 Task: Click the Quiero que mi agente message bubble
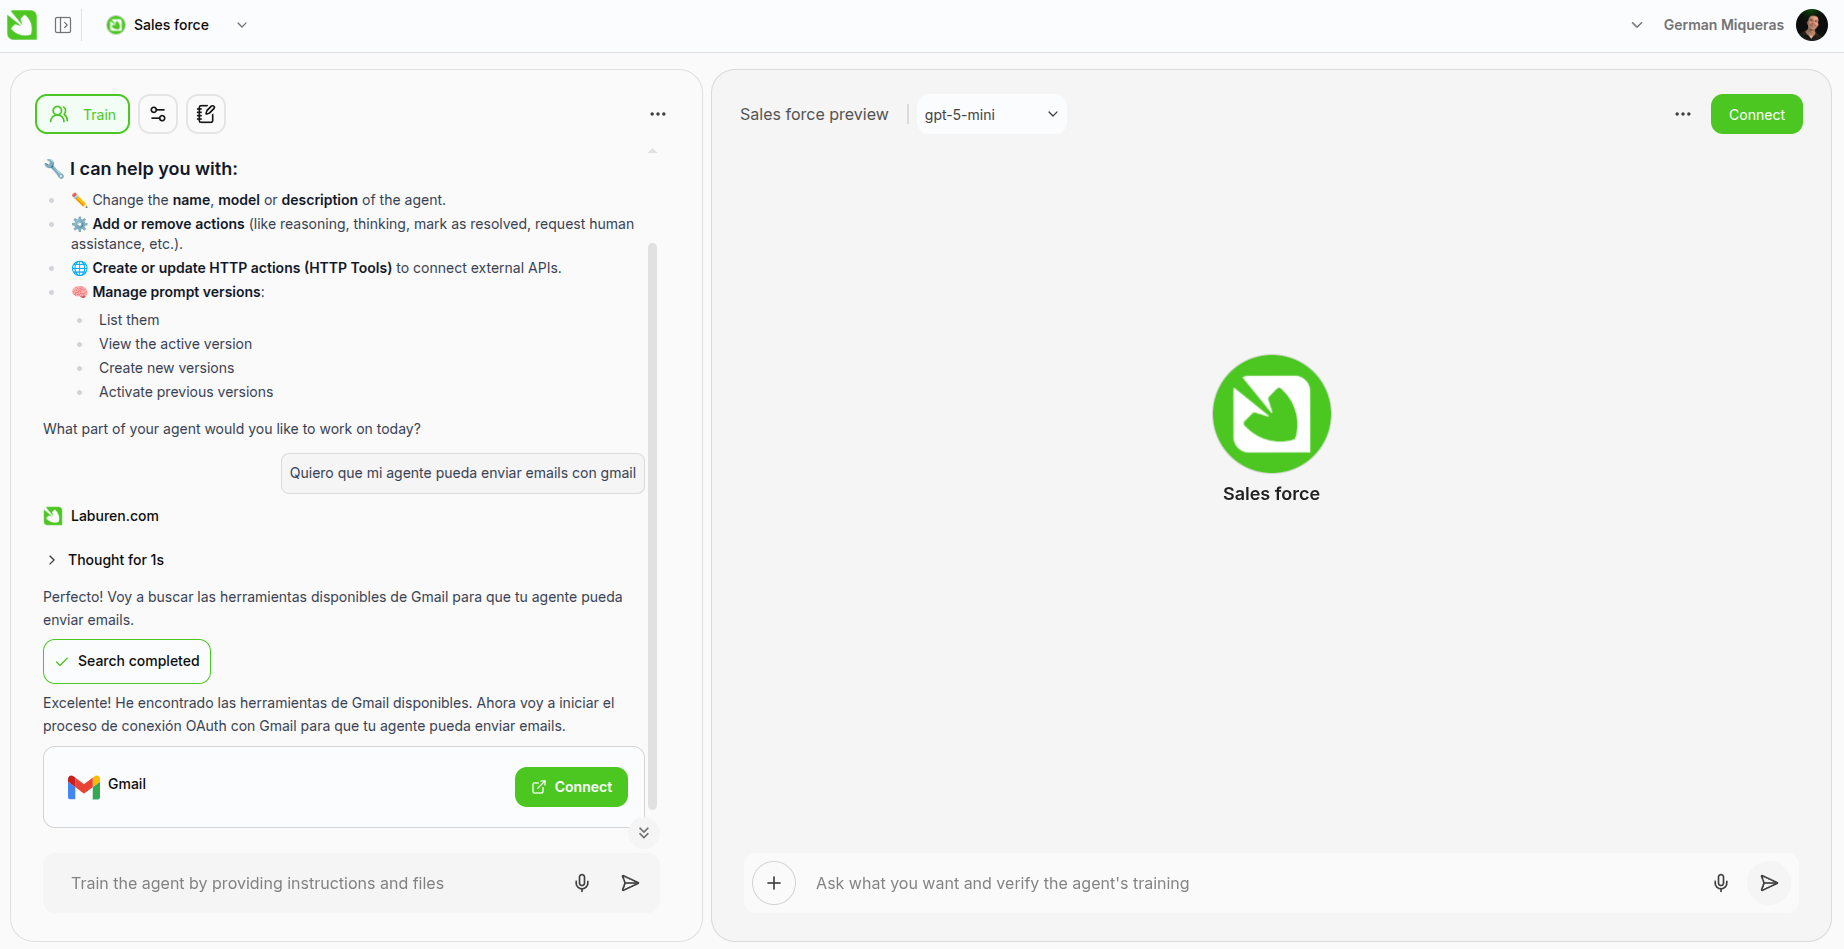click(x=463, y=473)
